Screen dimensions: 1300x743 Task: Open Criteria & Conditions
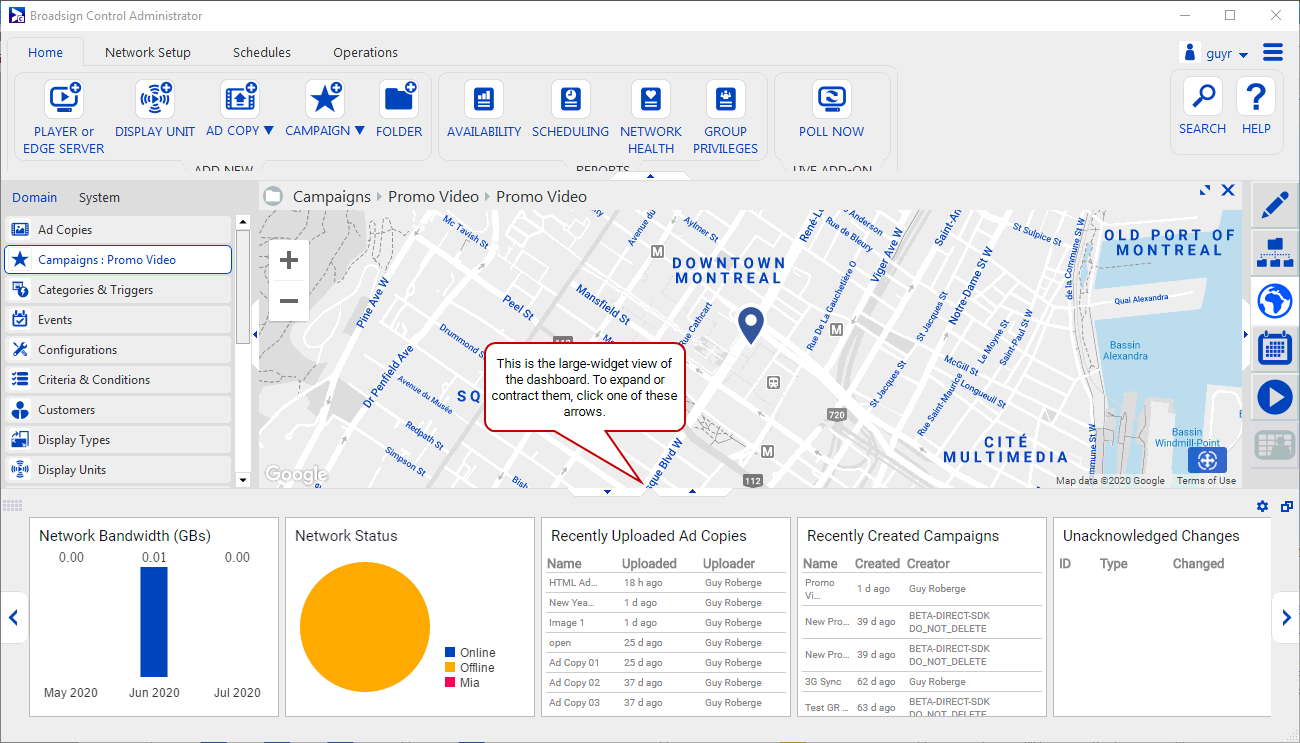pos(118,380)
